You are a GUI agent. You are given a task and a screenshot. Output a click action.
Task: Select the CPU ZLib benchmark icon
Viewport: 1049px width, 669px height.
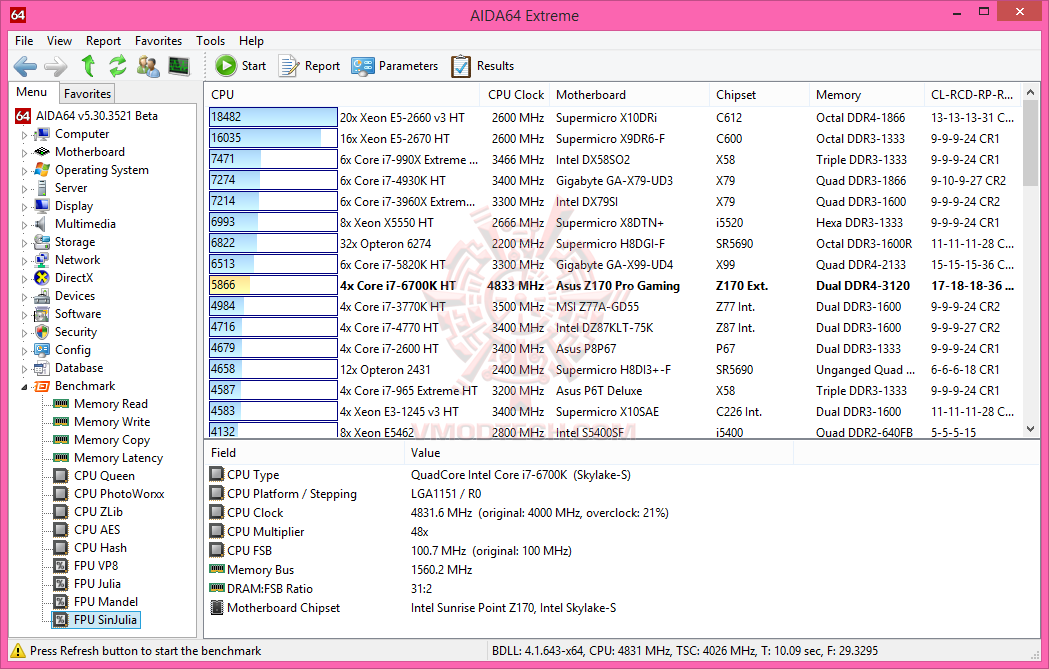[x=61, y=512]
